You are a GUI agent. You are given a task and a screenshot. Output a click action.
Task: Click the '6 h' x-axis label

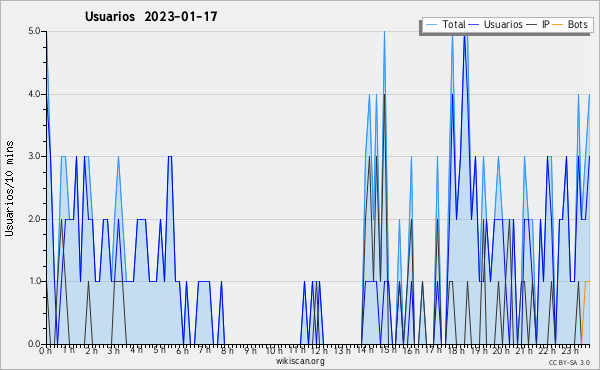(x=183, y=350)
